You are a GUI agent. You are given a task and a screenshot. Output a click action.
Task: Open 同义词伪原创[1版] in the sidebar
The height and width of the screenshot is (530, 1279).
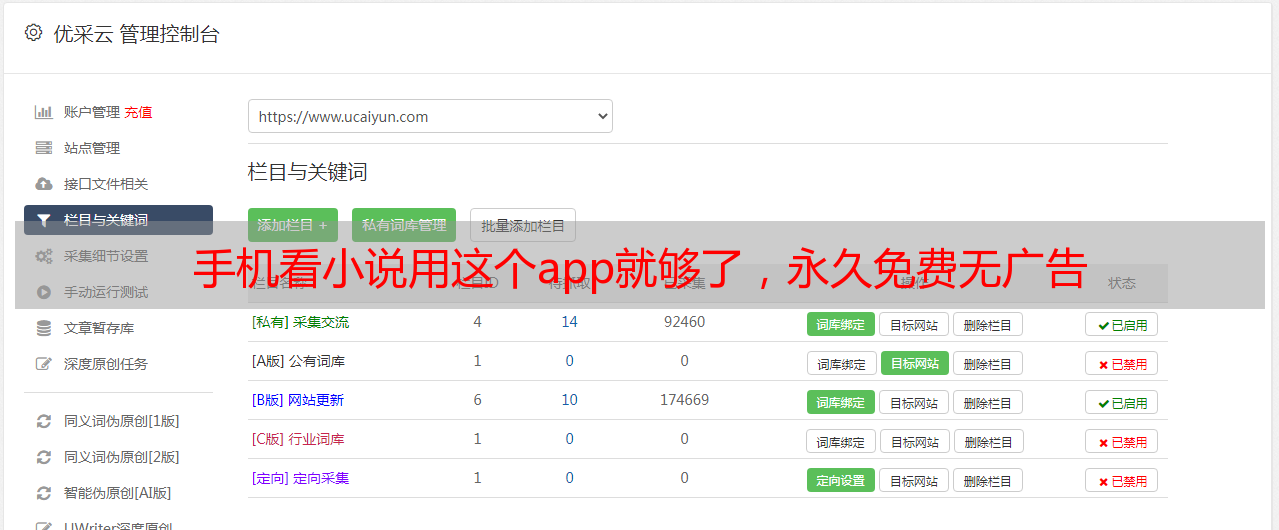pyautogui.click(x=121, y=421)
